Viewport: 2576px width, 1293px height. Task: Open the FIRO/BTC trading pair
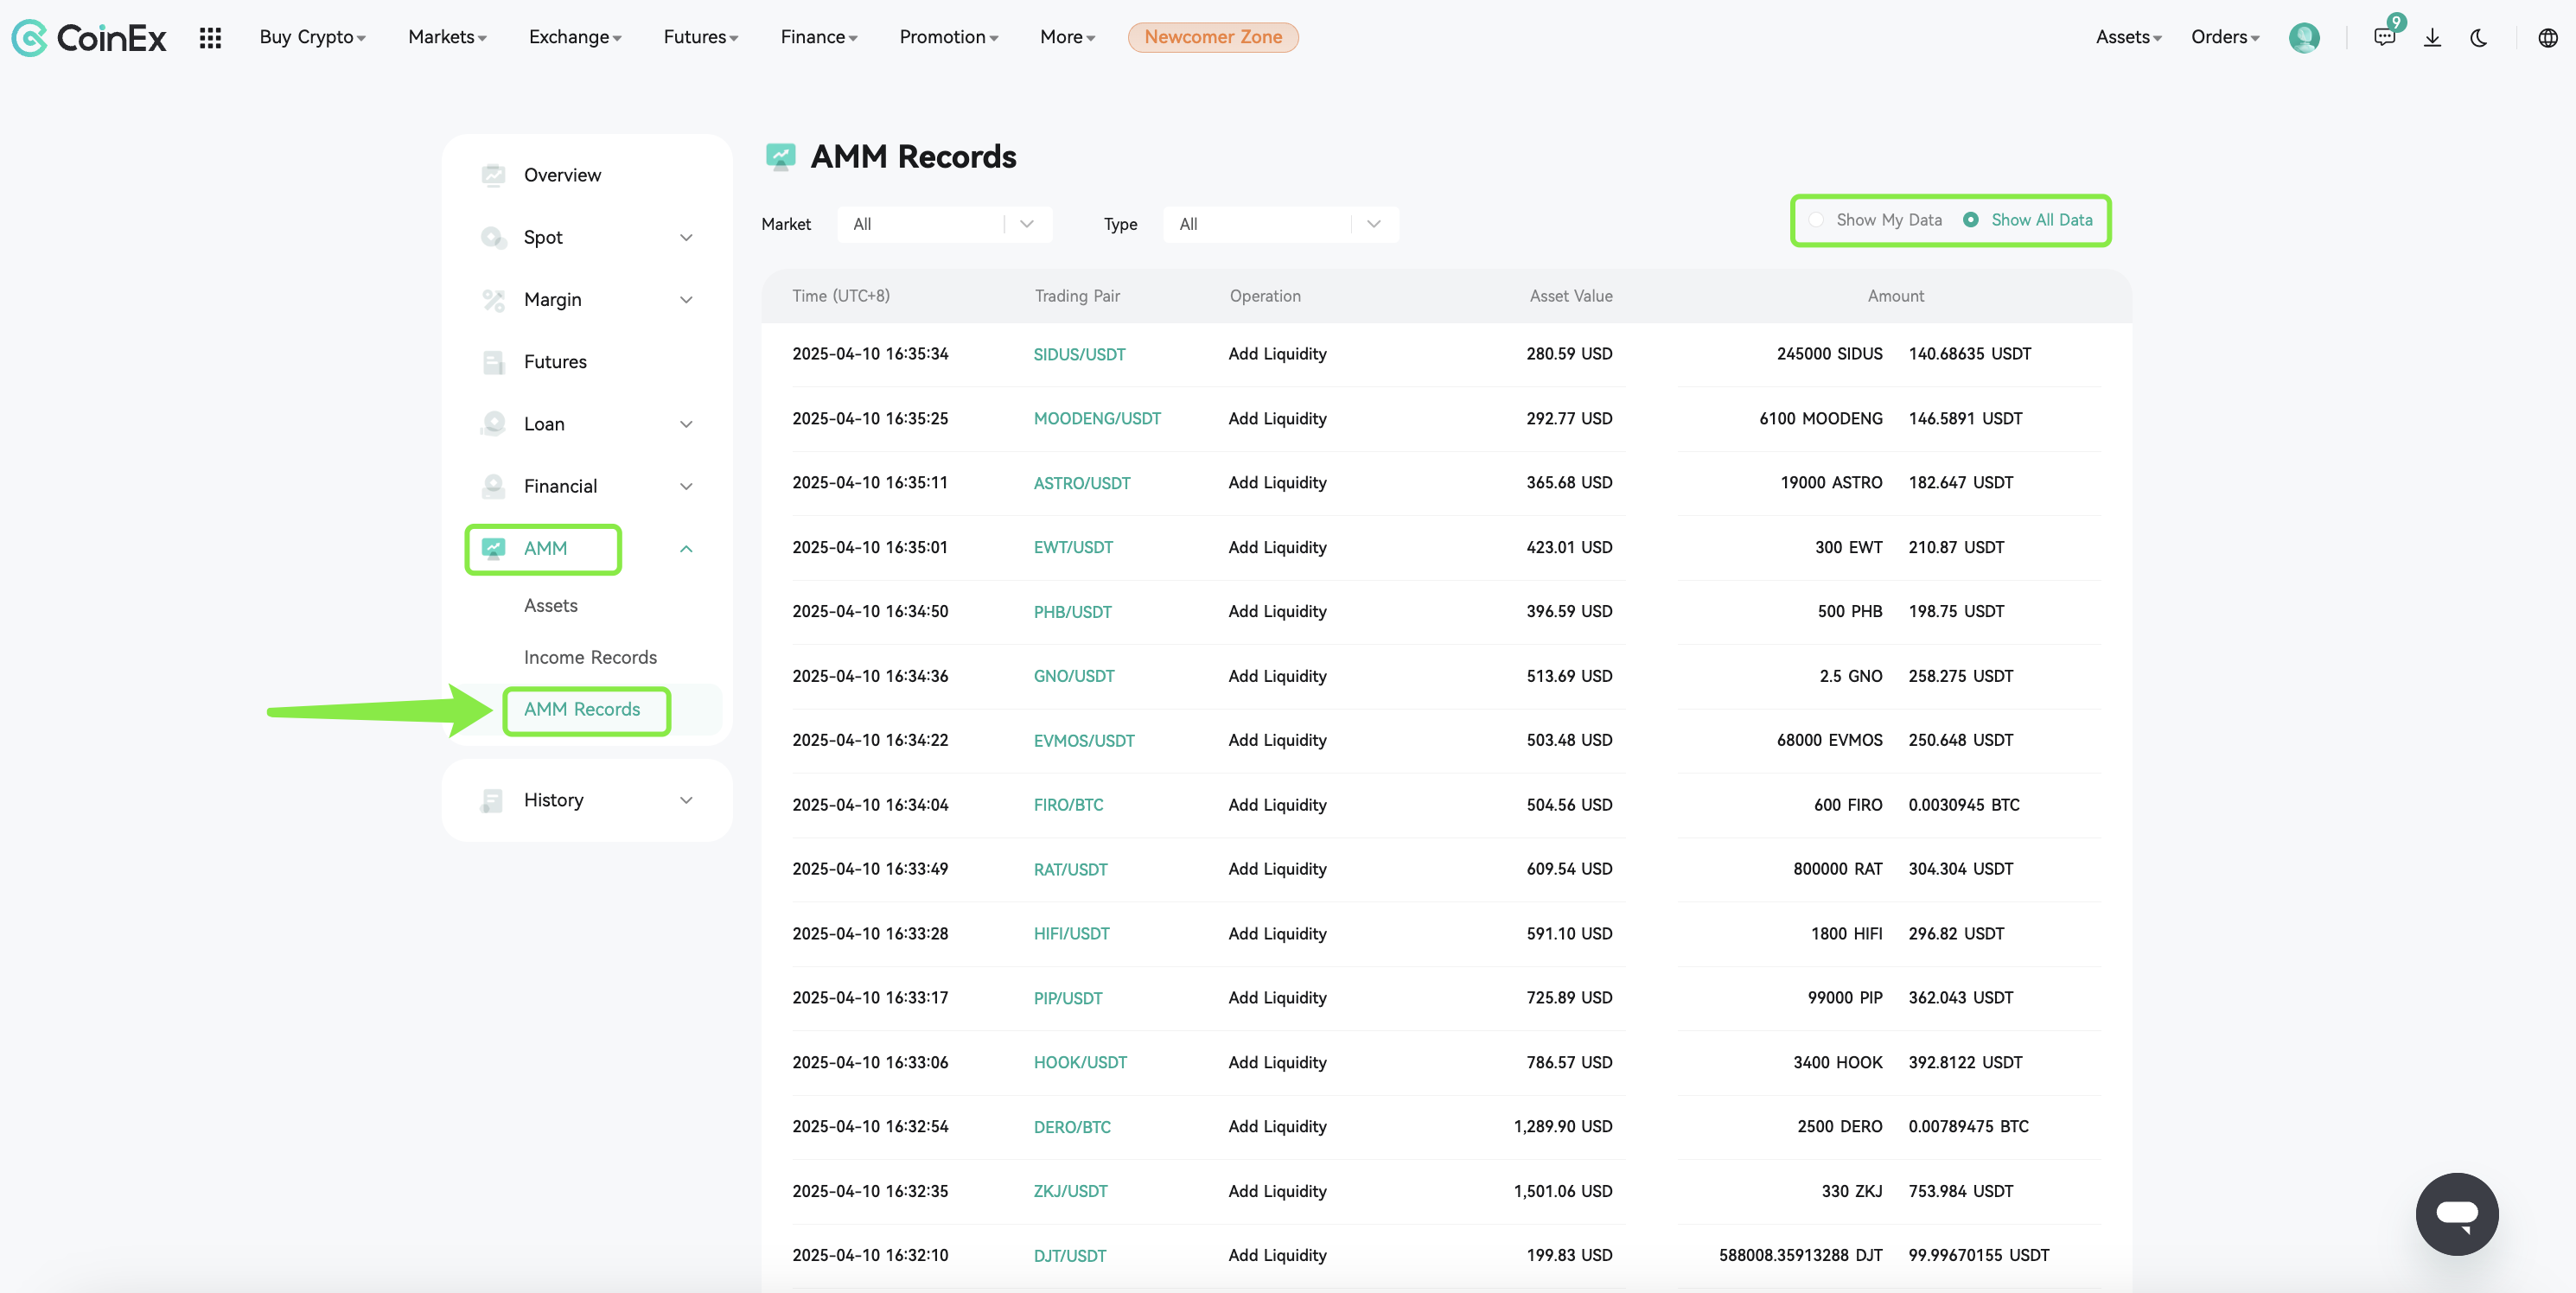click(x=1068, y=805)
